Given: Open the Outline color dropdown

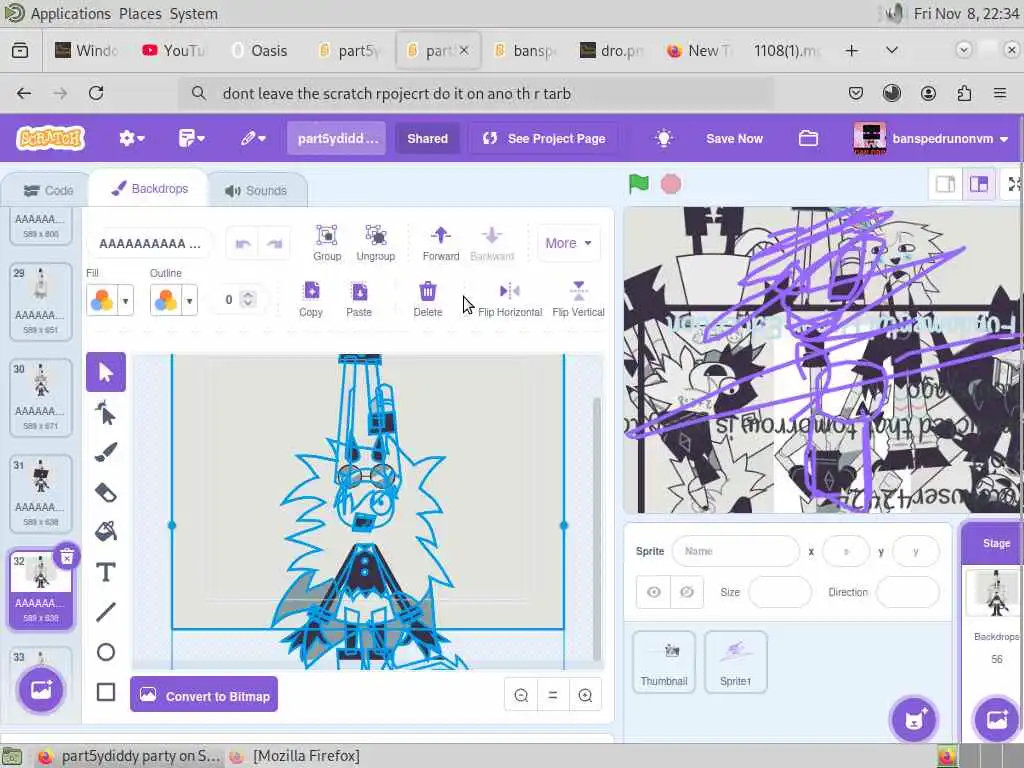Looking at the screenshot, I should [x=189, y=300].
